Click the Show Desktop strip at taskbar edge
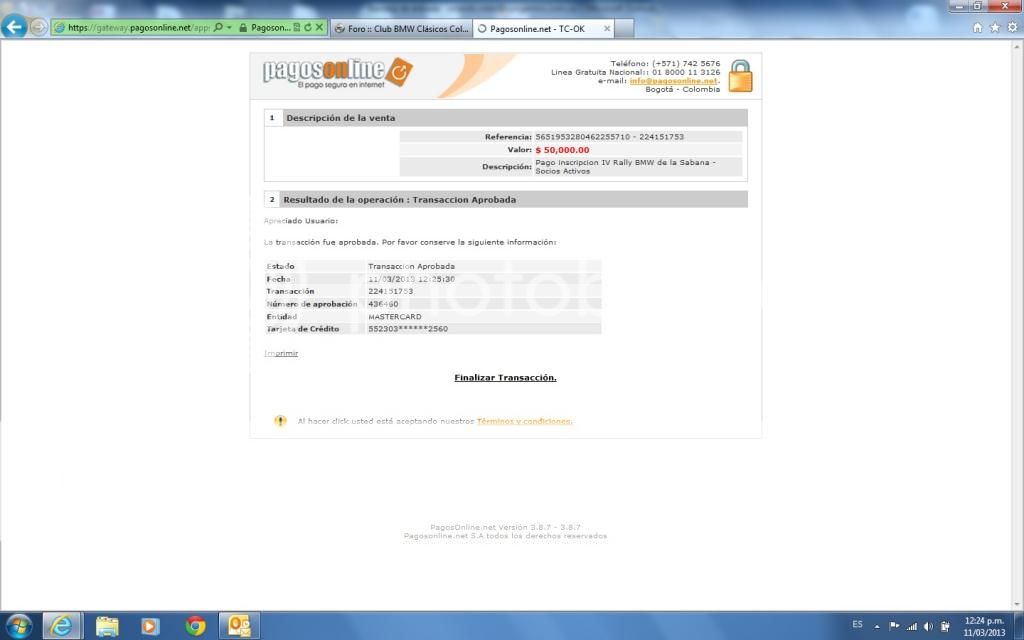Image resolution: width=1024 pixels, height=640 pixels. (1019, 626)
